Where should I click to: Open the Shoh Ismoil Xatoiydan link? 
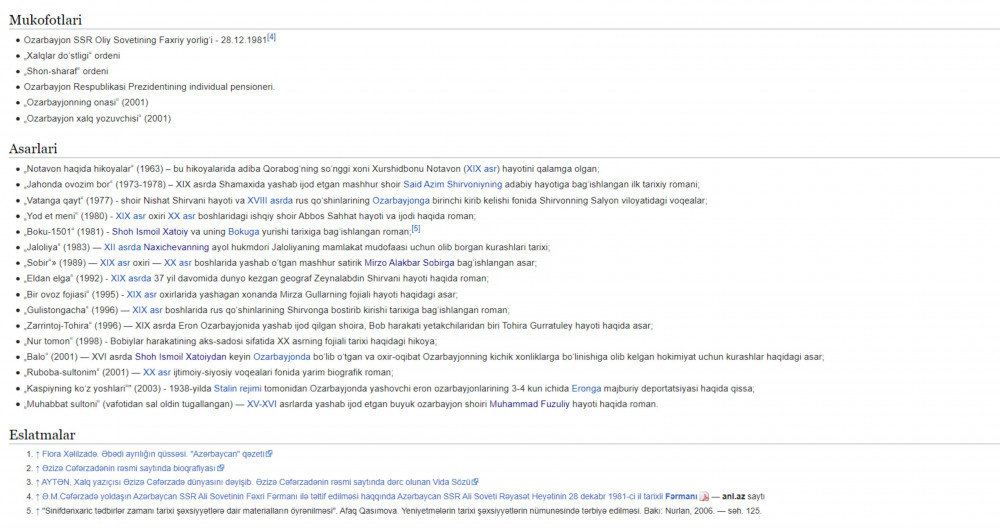(180, 357)
